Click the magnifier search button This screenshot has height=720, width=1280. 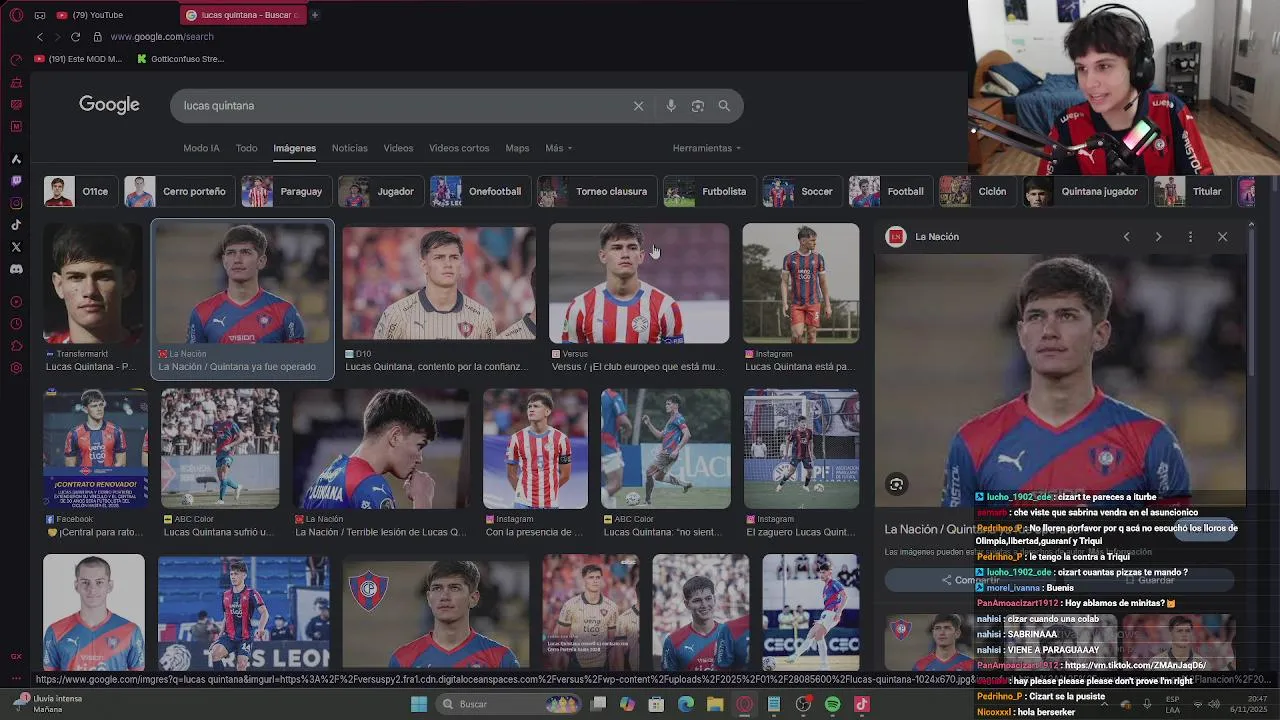pyautogui.click(x=724, y=106)
